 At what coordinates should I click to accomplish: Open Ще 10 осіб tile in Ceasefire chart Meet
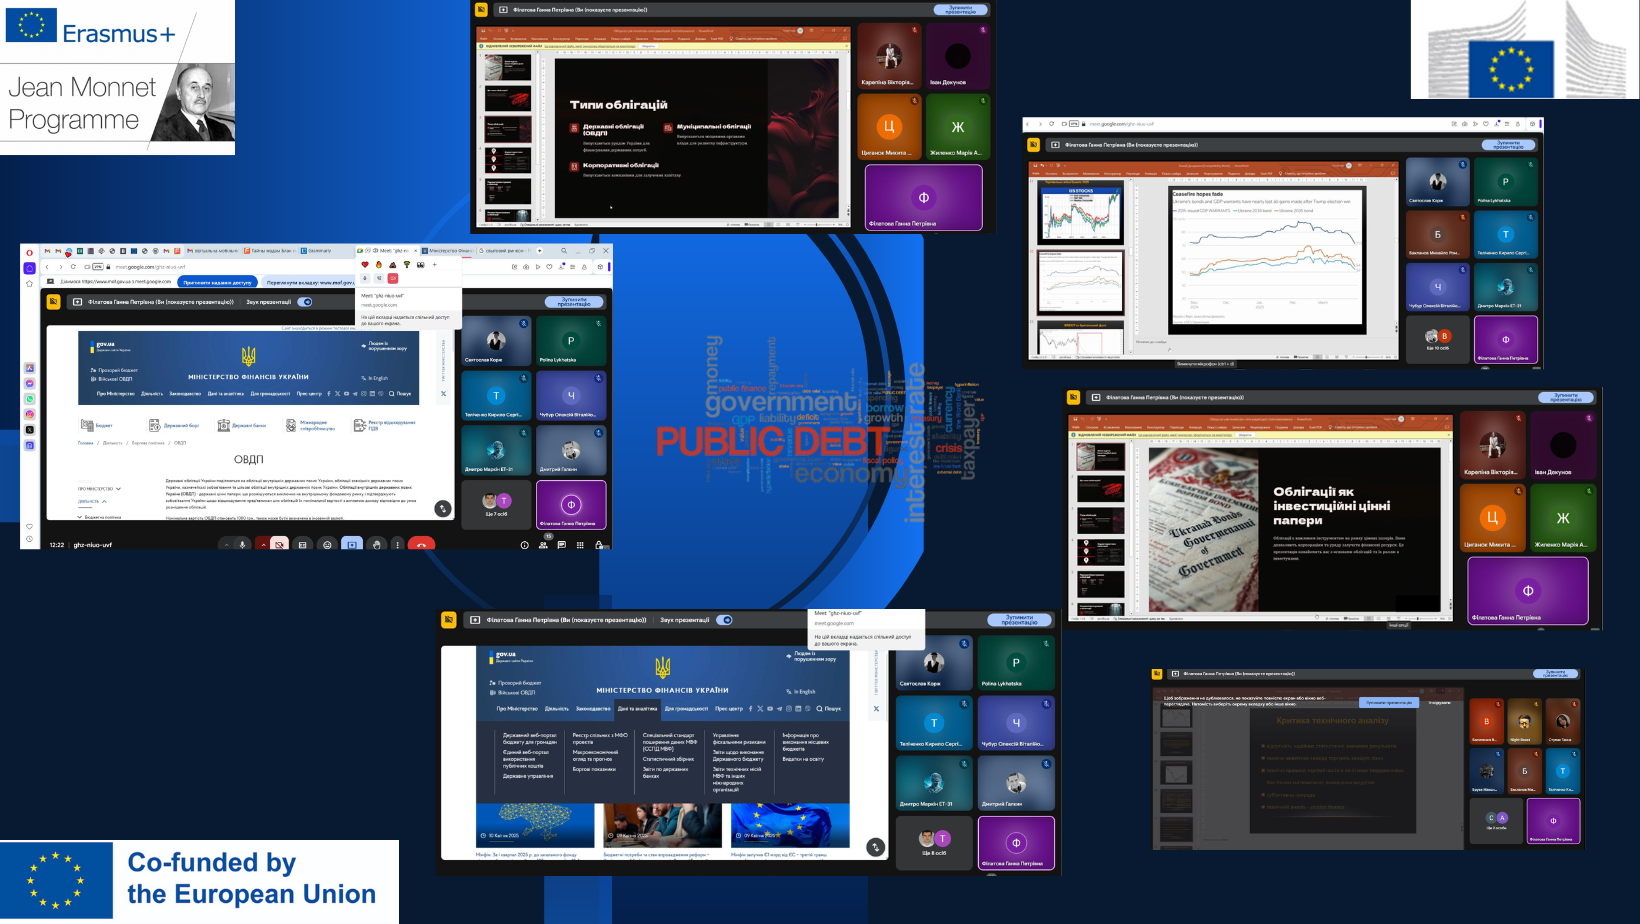click(x=1437, y=340)
